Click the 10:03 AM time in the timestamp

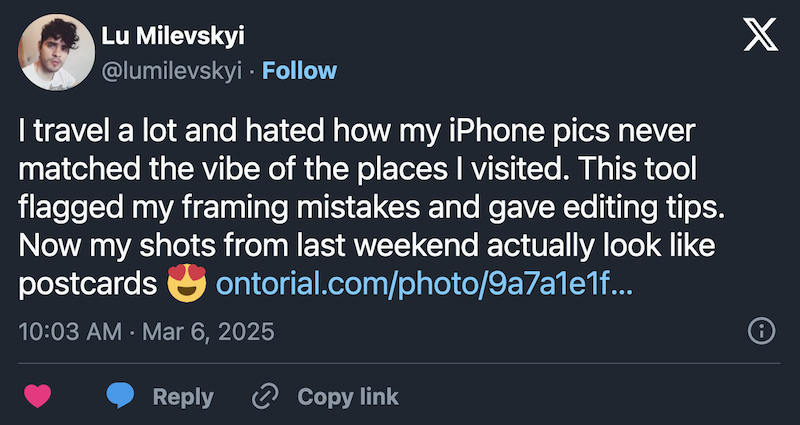61,330
